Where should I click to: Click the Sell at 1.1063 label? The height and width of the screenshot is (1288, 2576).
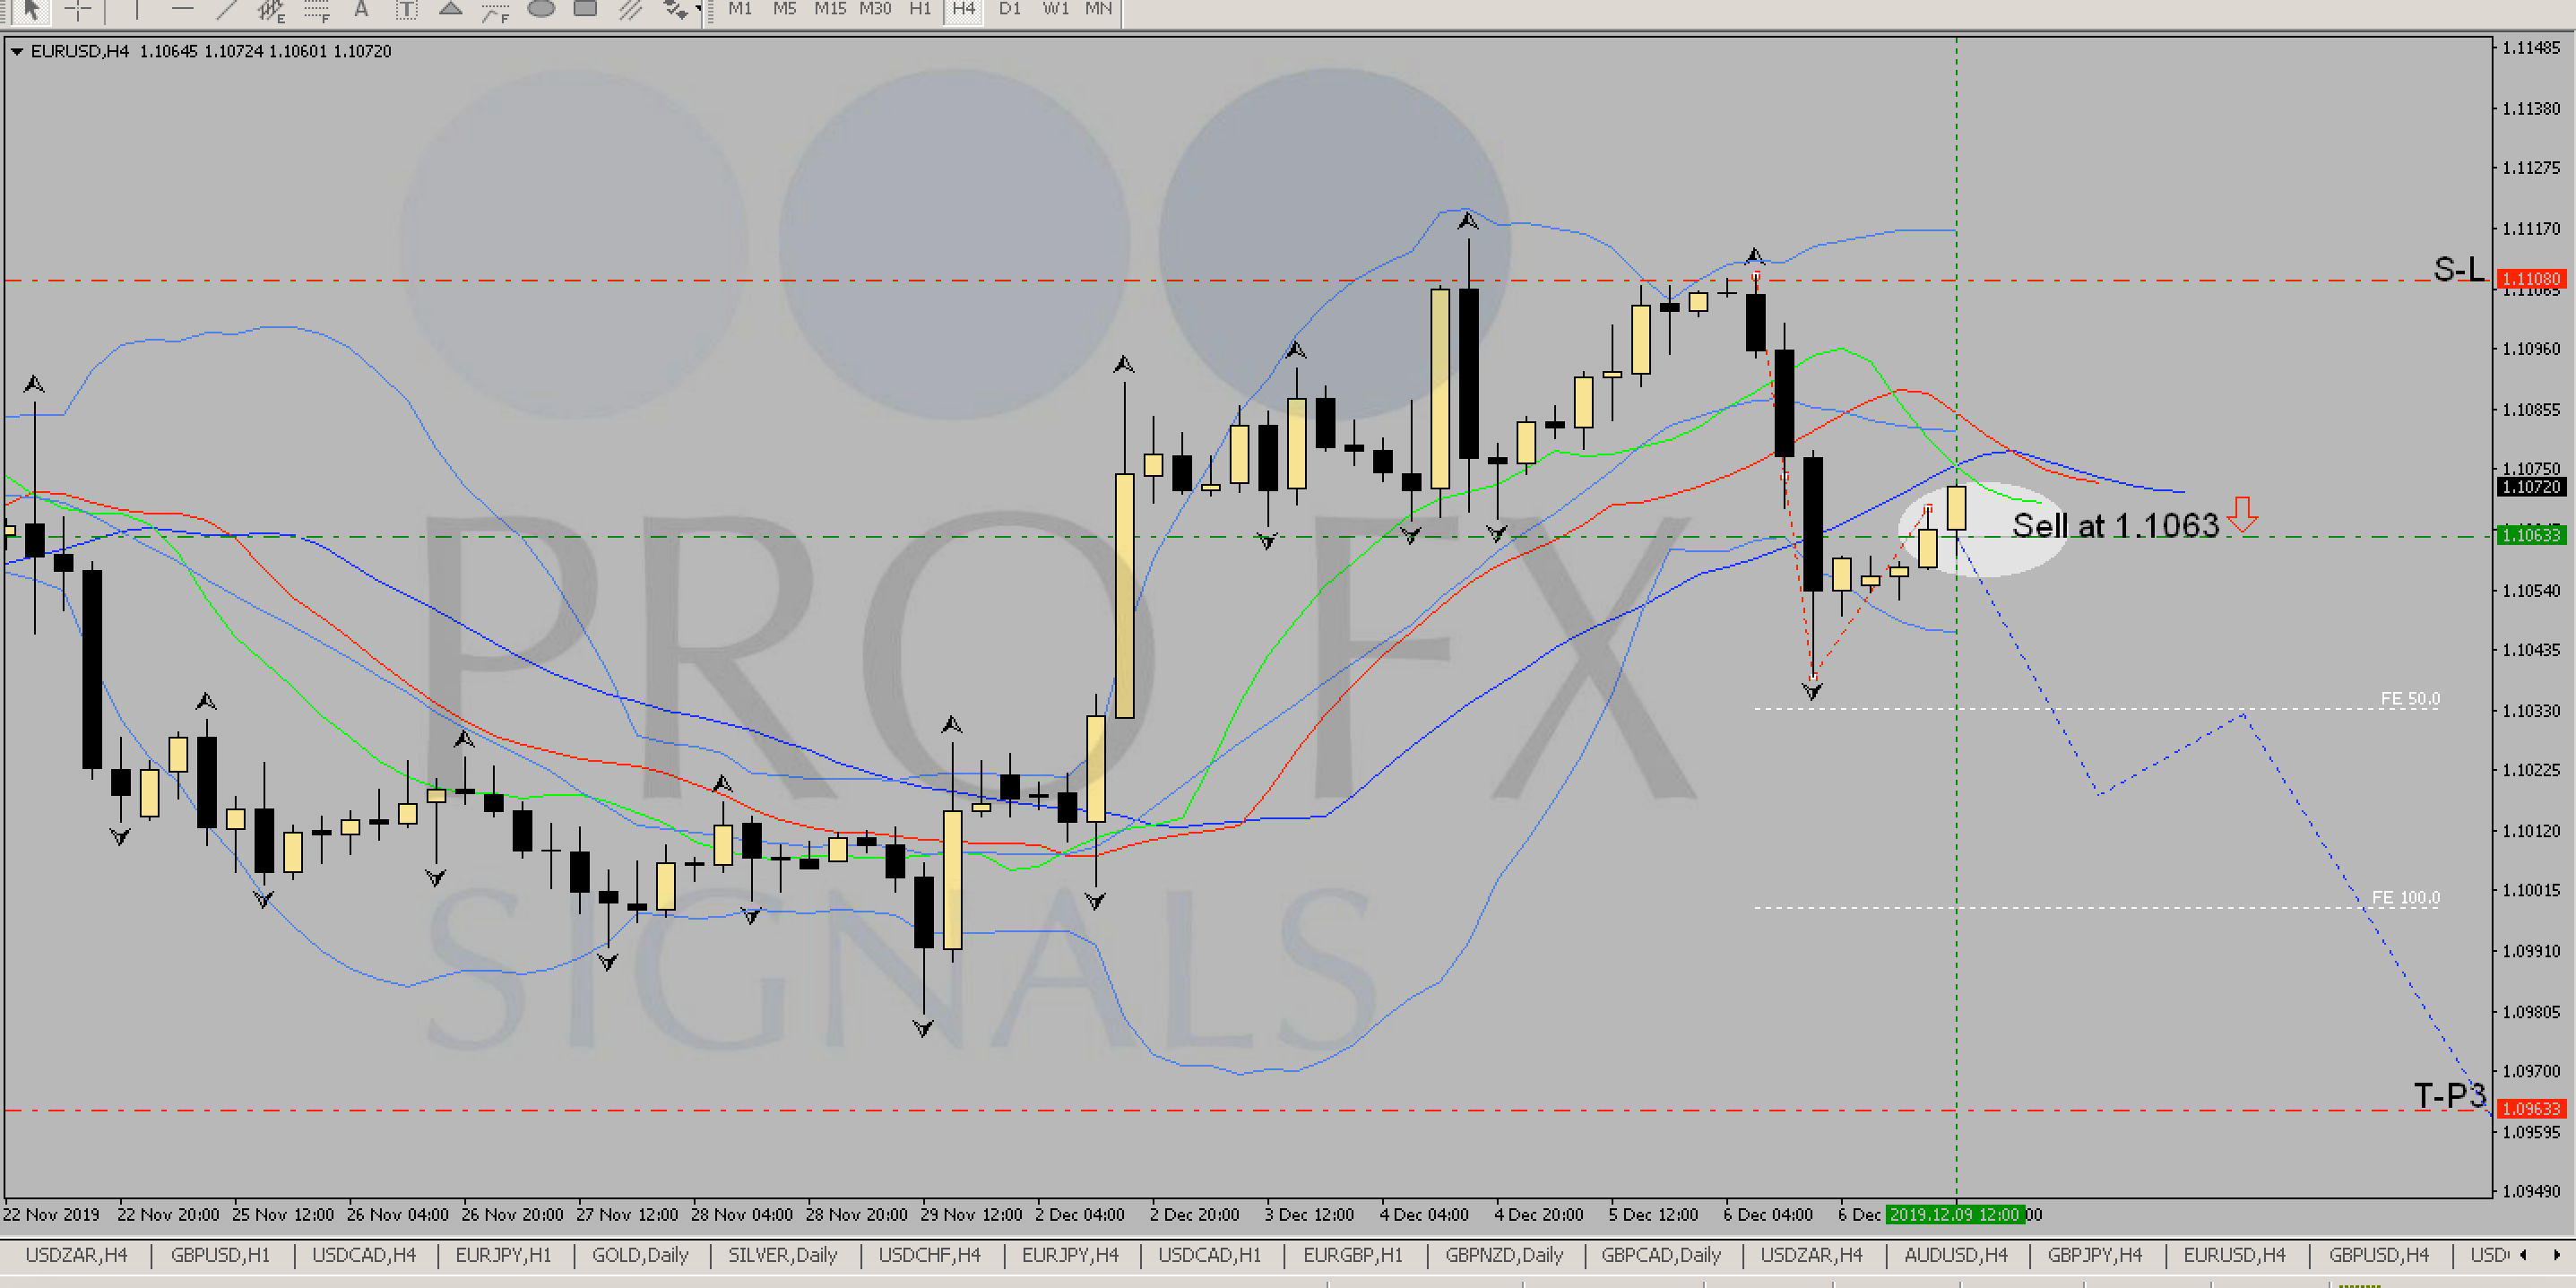(x=2114, y=525)
